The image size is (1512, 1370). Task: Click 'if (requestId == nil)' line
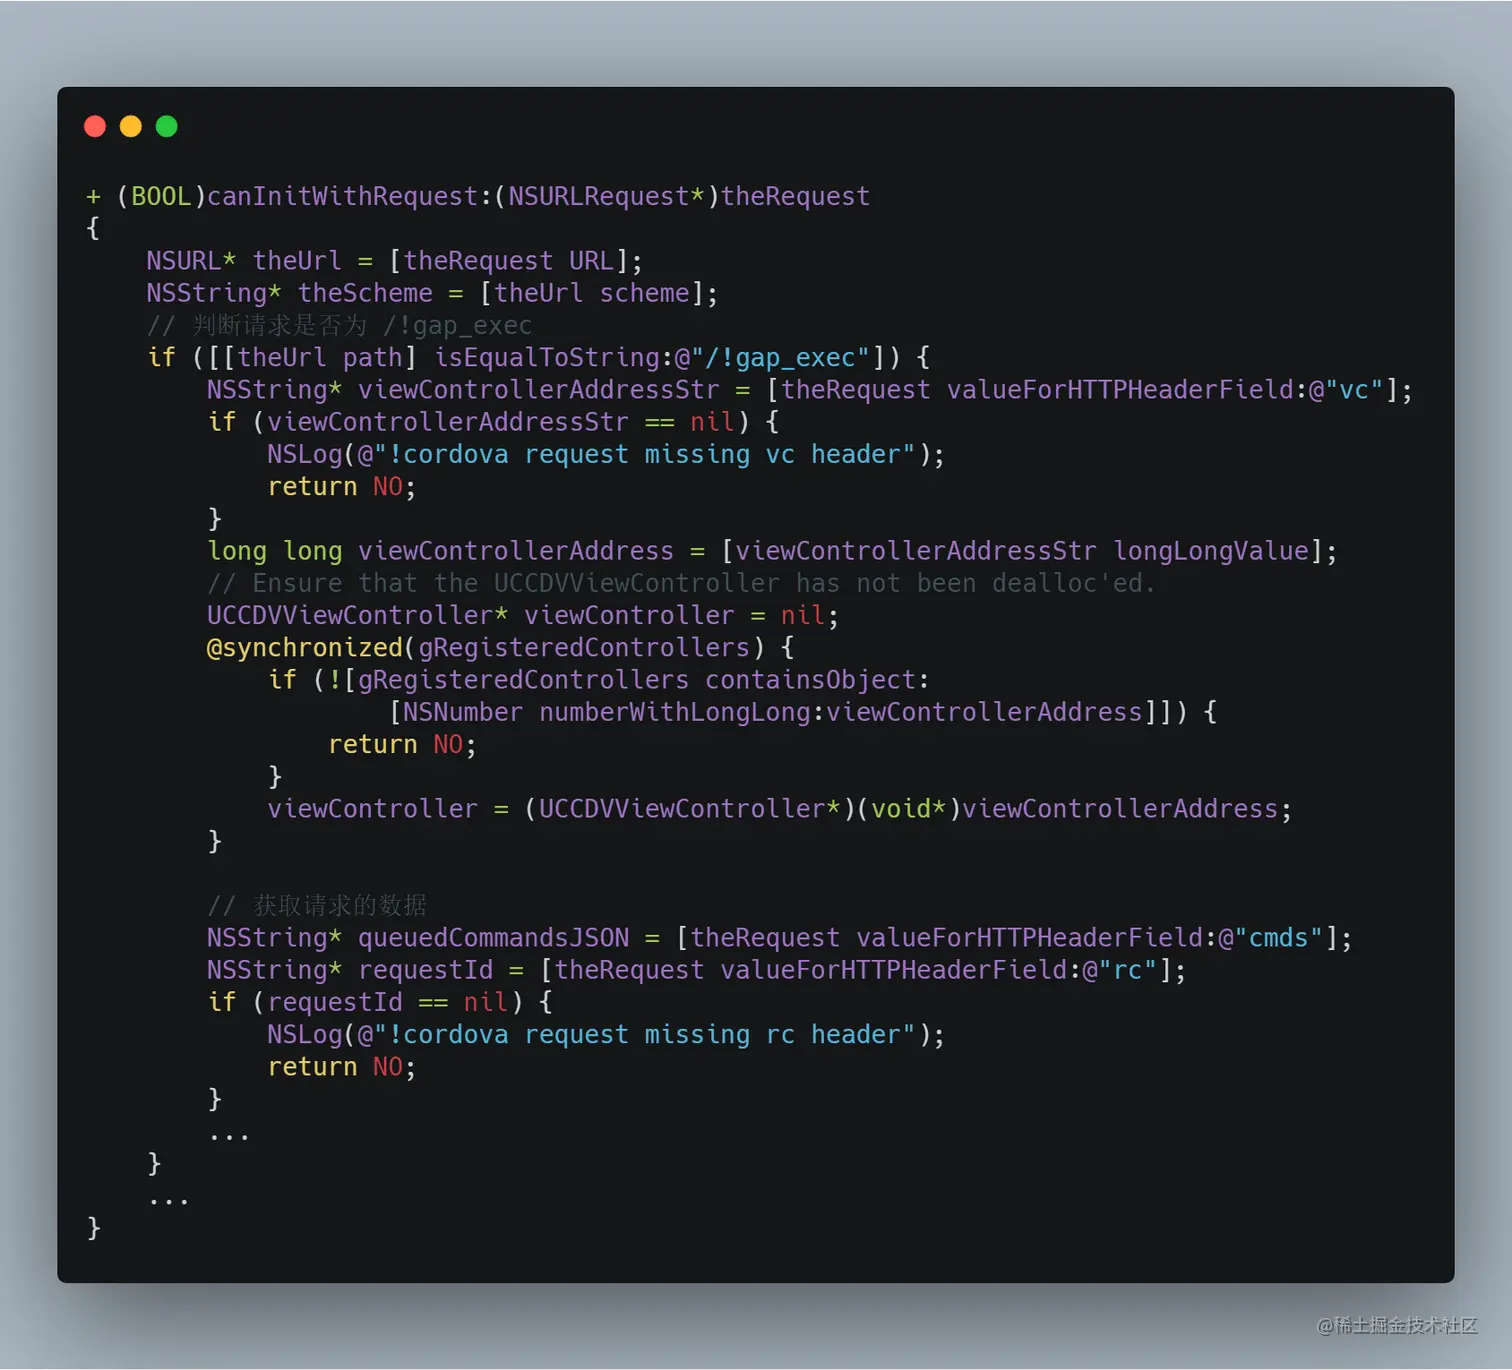[x=380, y=1003]
